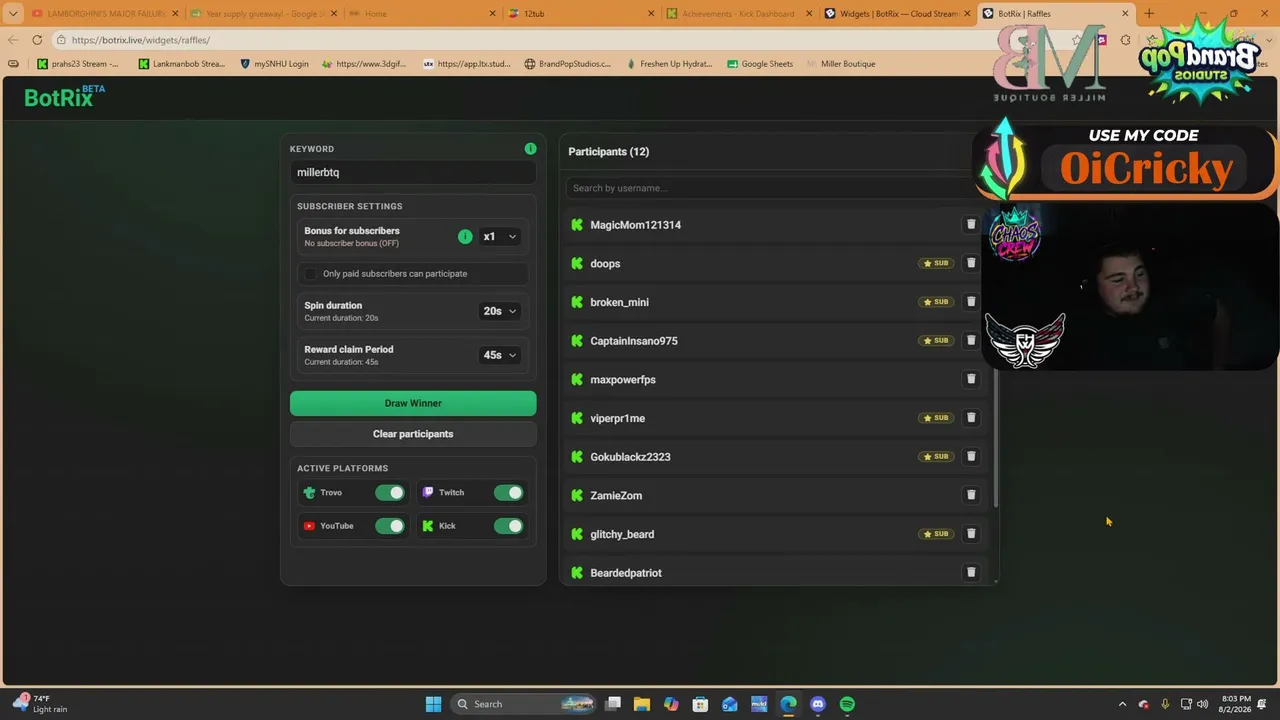Switch to Widgets BotRix Cloud Stream tab
1280x720 pixels.
pos(898,14)
